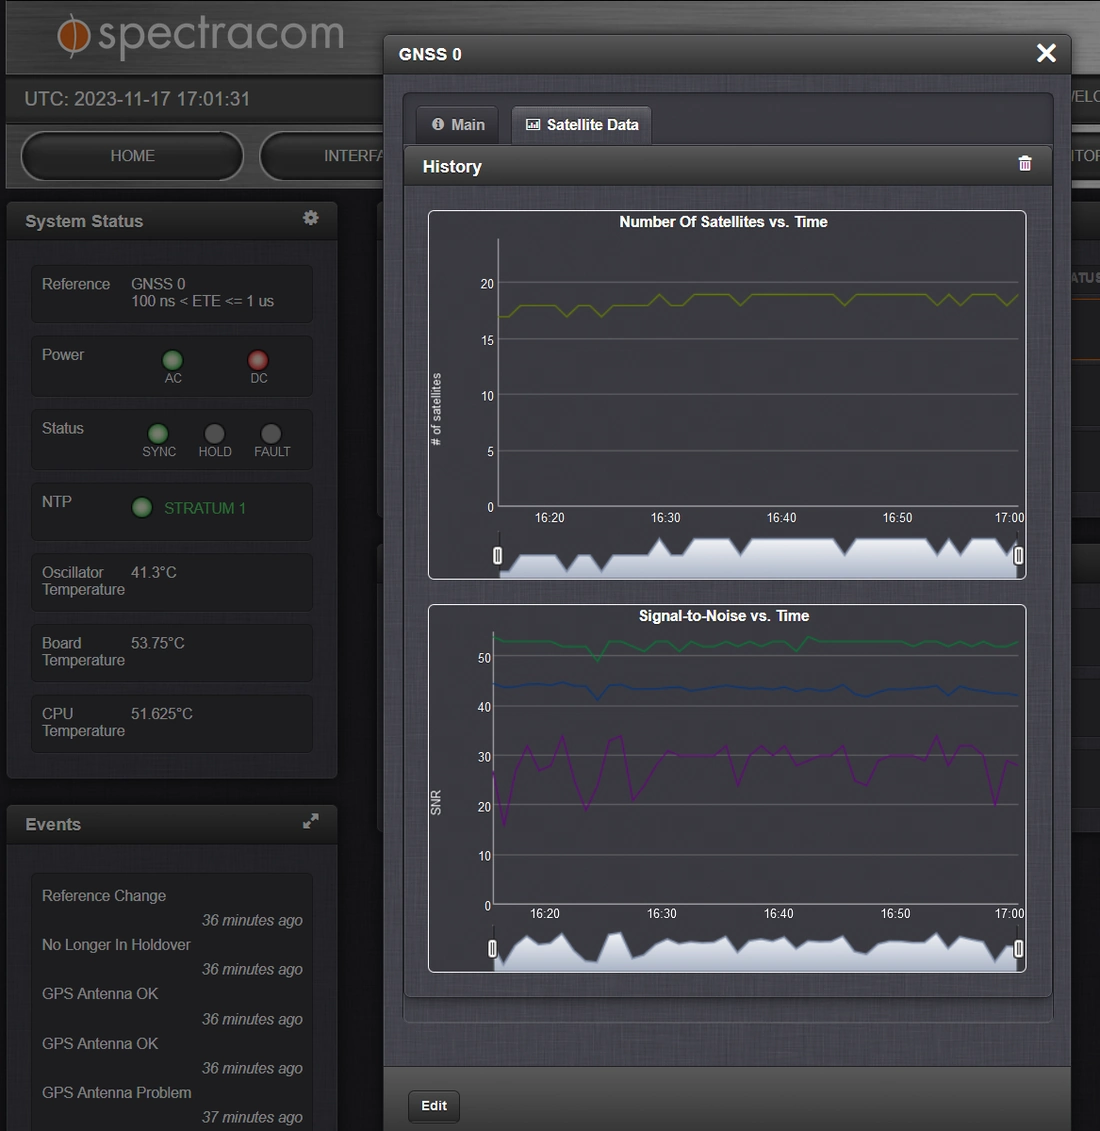This screenshot has width=1100, height=1131.
Task: Click the FAULT status indicator
Action: 271,434
